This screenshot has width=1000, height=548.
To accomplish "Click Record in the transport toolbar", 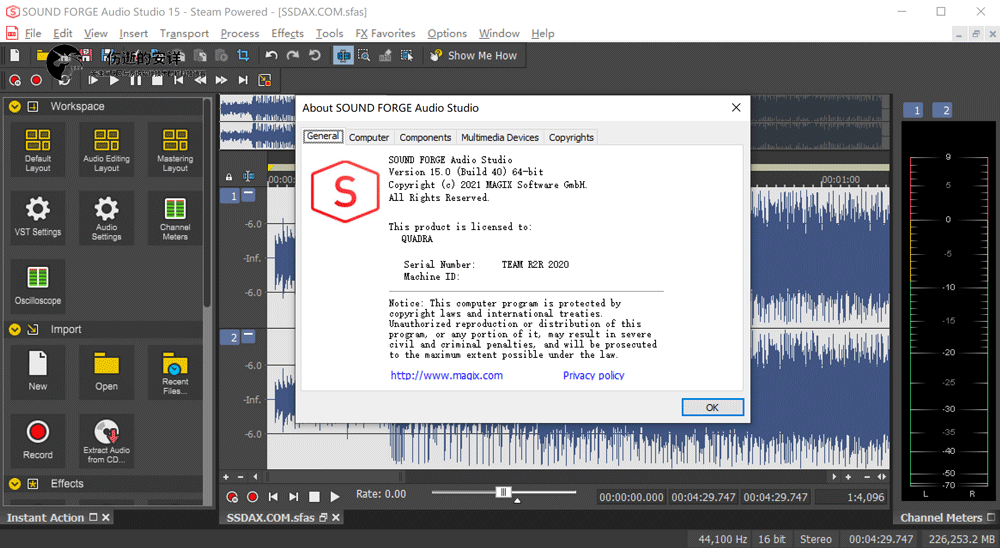I will (36, 80).
